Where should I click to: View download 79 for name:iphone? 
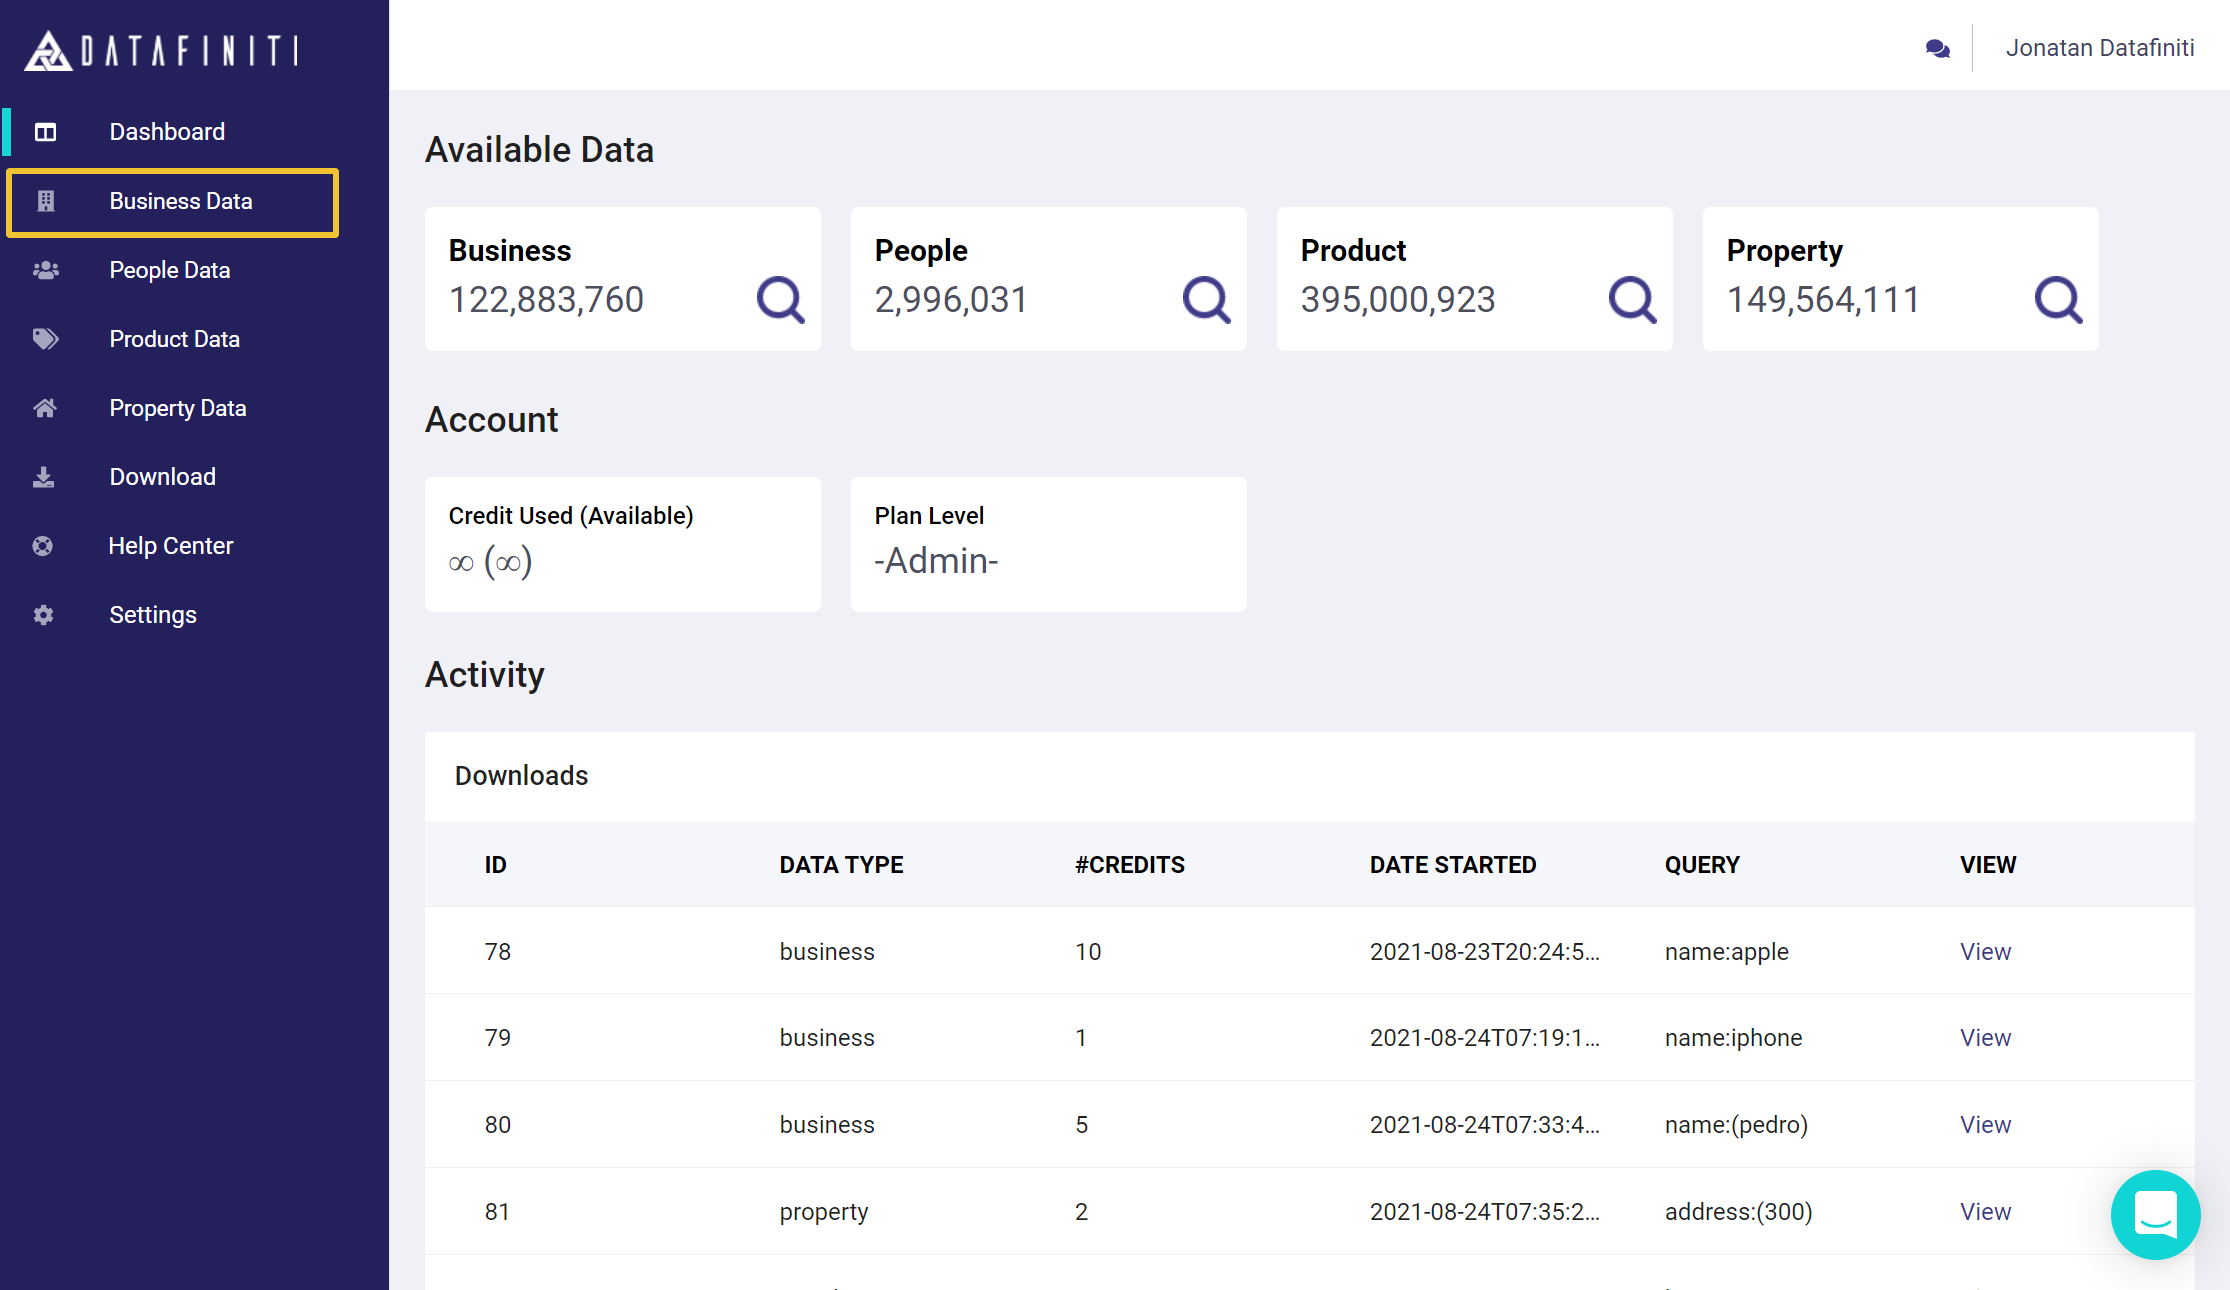coord(1984,1038)
